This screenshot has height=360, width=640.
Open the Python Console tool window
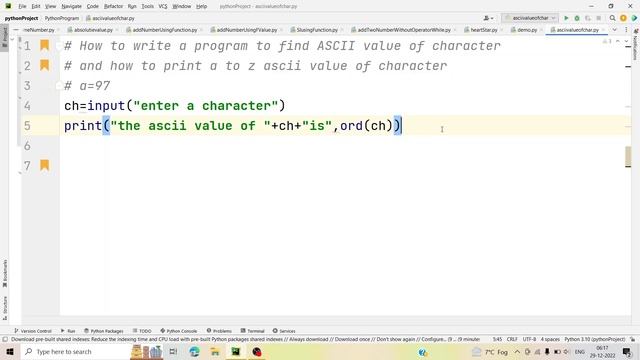pos(179,331)
